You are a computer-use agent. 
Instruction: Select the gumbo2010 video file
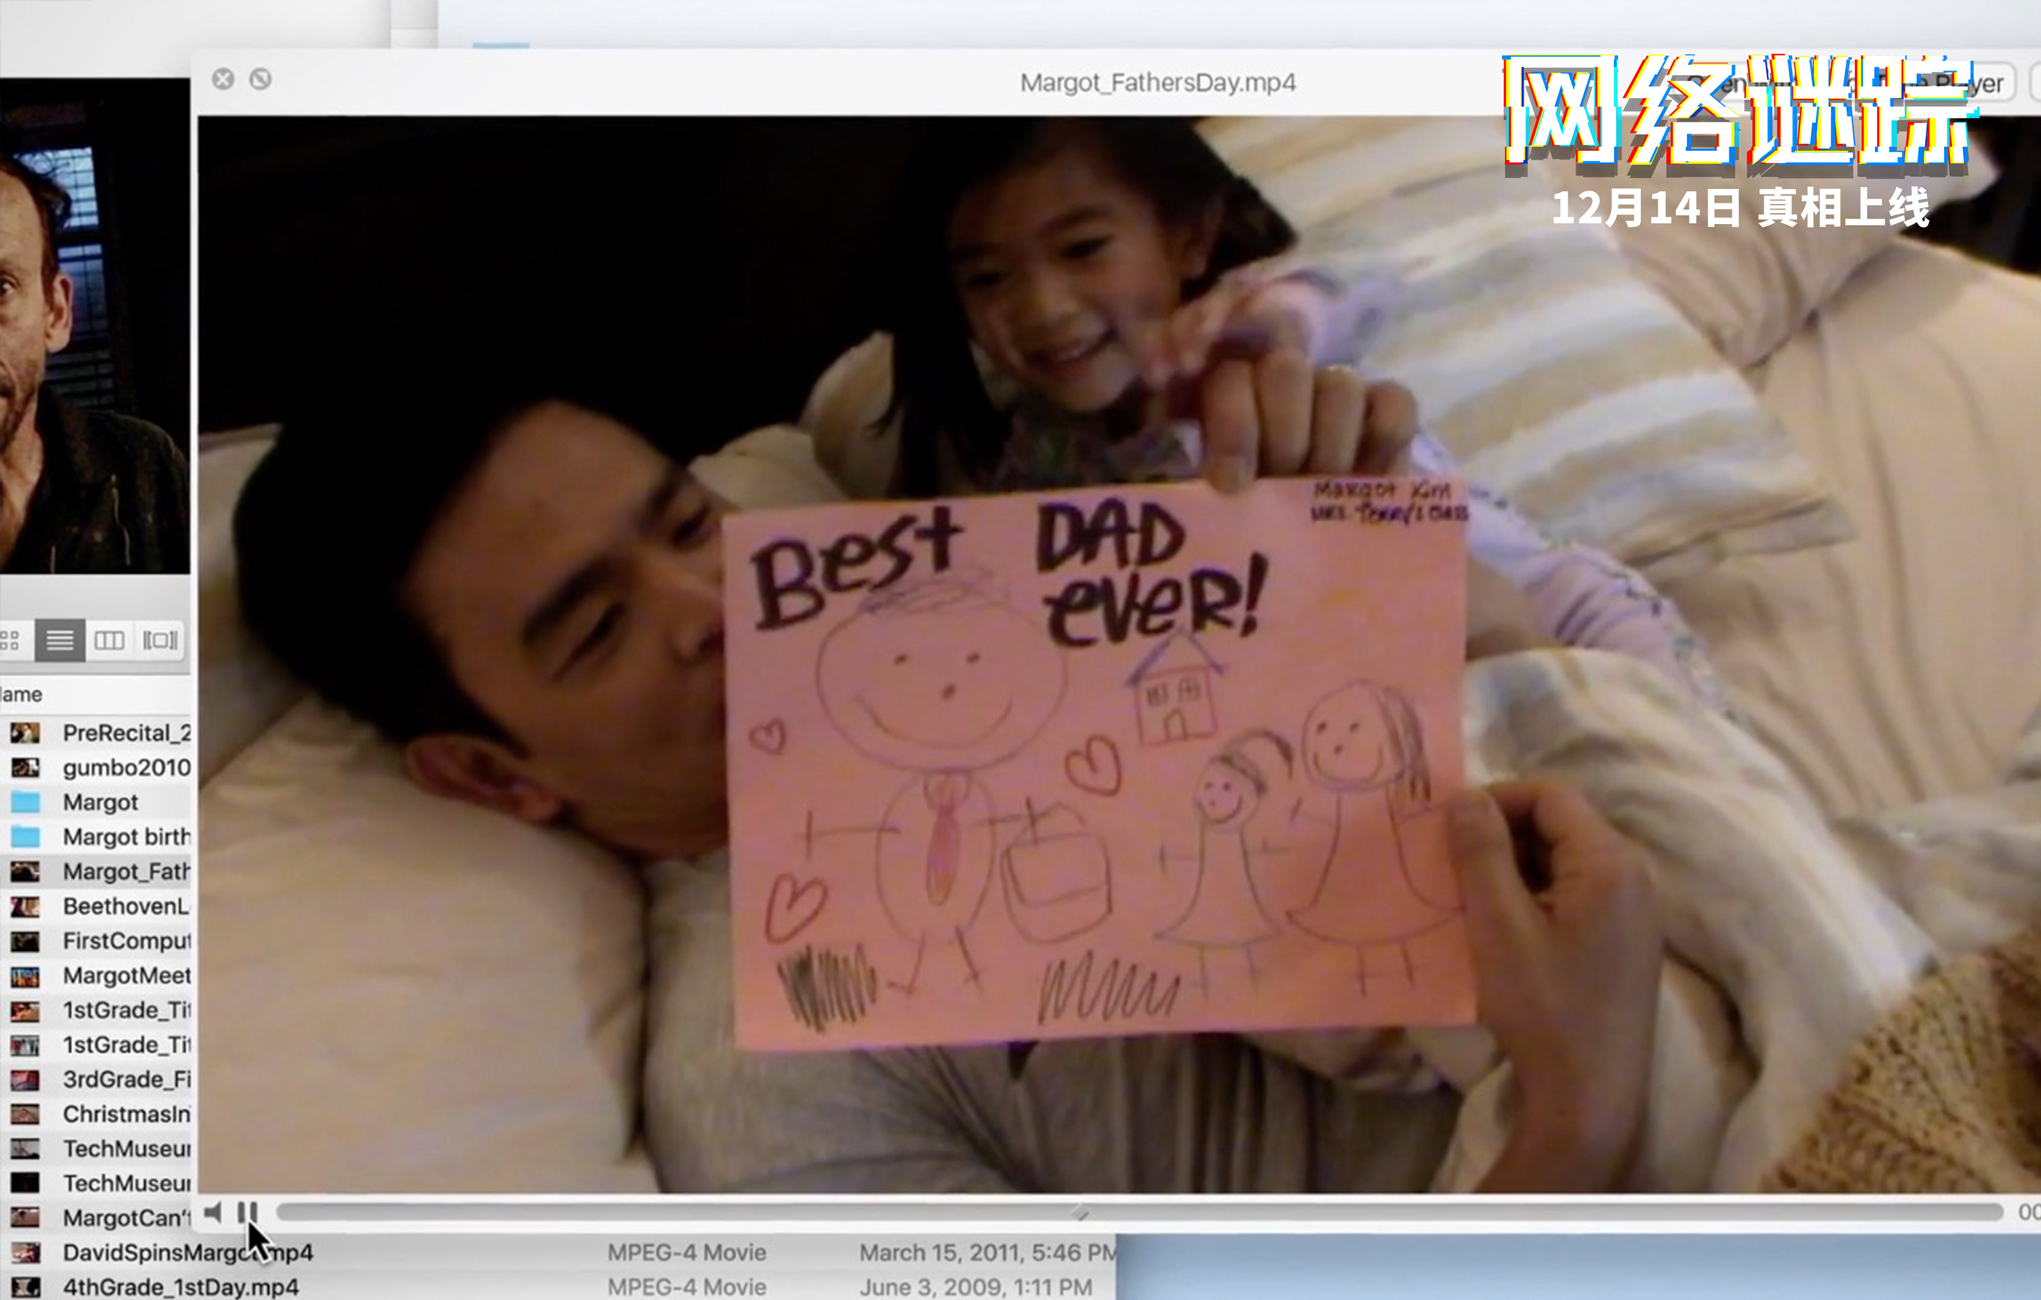126,767
